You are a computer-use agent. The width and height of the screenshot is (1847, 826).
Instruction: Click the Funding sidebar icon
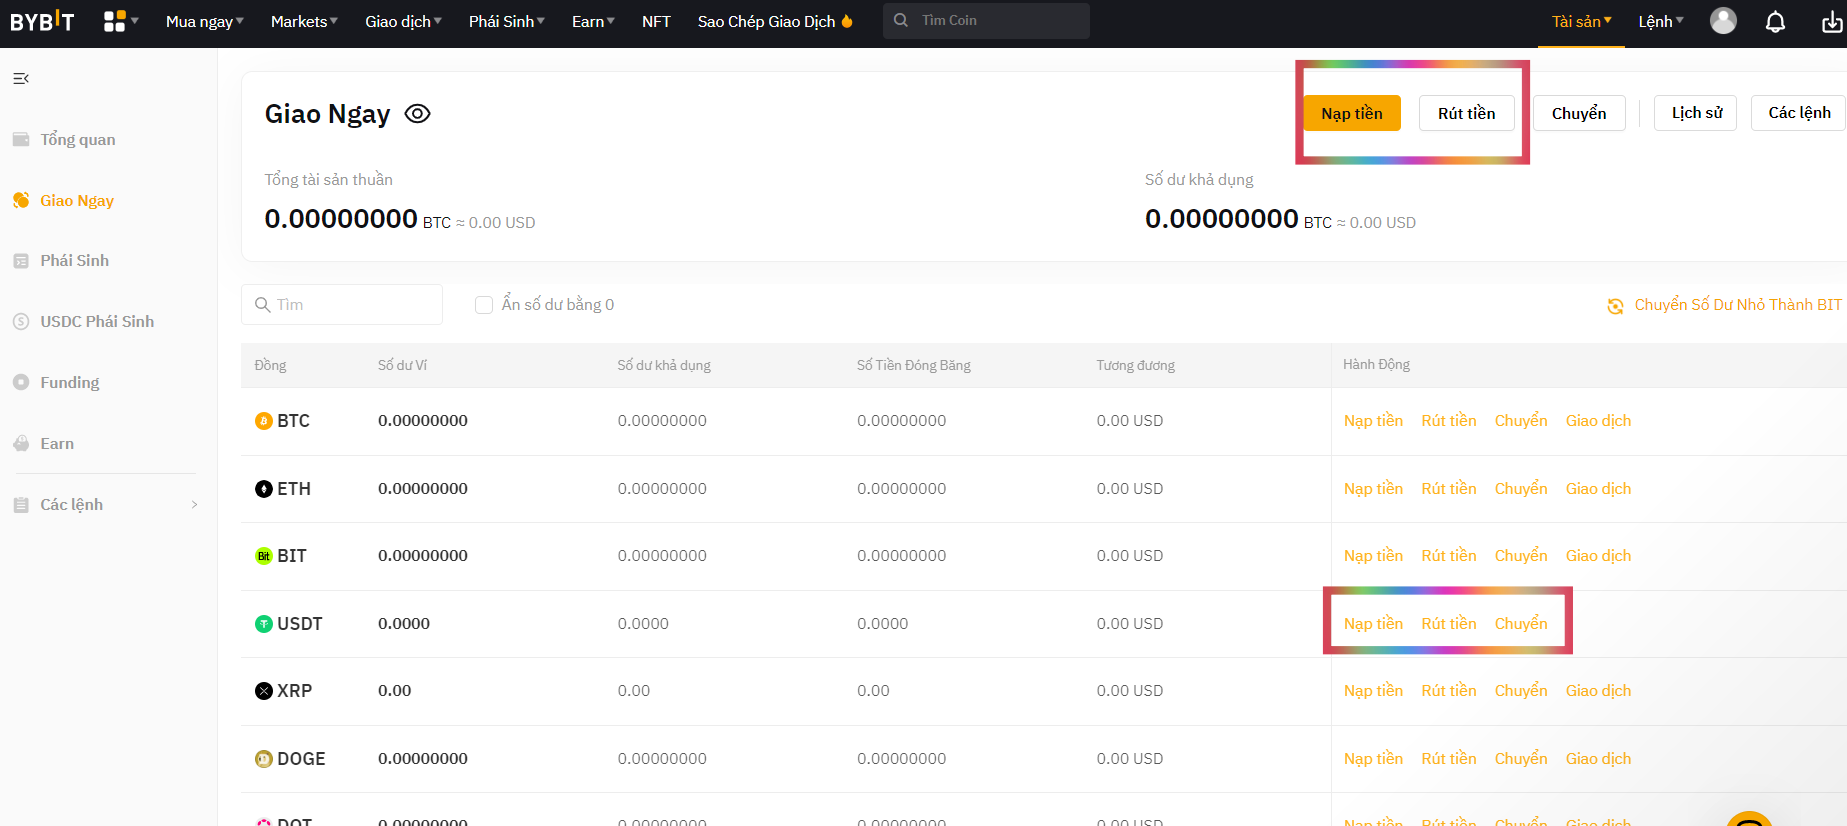21,382
